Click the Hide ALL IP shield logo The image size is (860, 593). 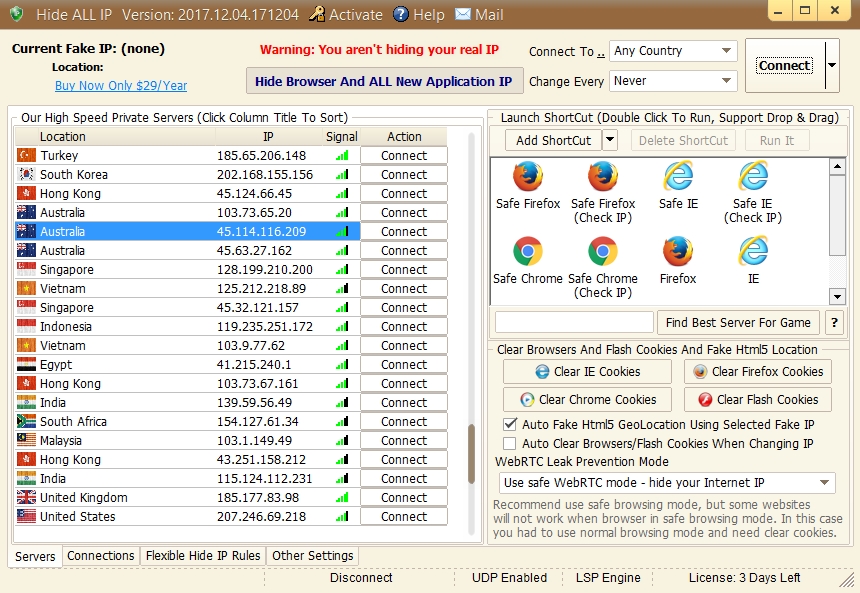point(16,14)
